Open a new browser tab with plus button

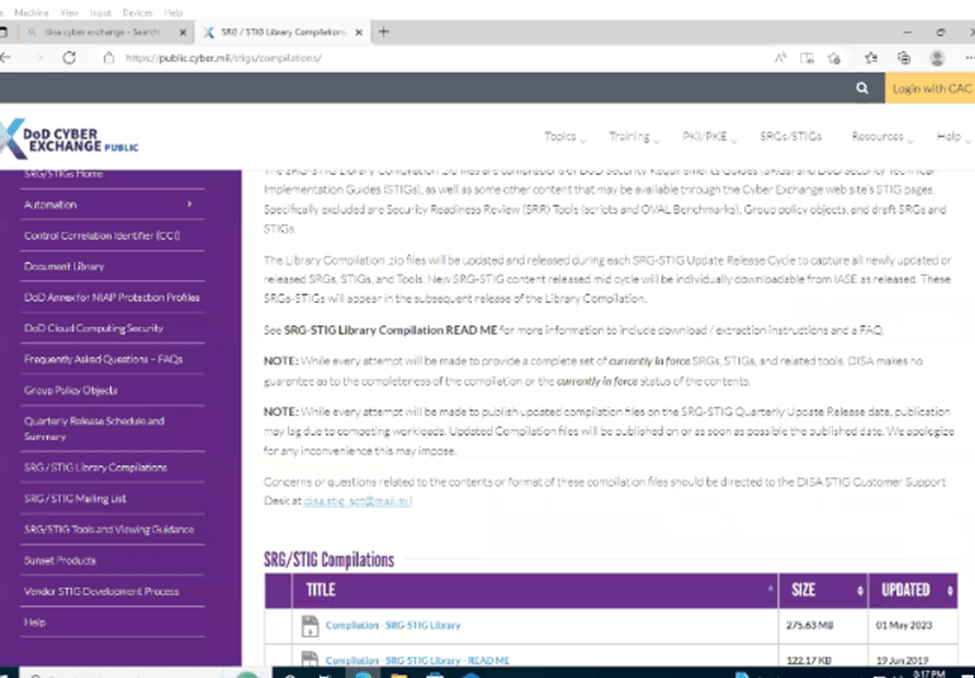click(383, 32)
